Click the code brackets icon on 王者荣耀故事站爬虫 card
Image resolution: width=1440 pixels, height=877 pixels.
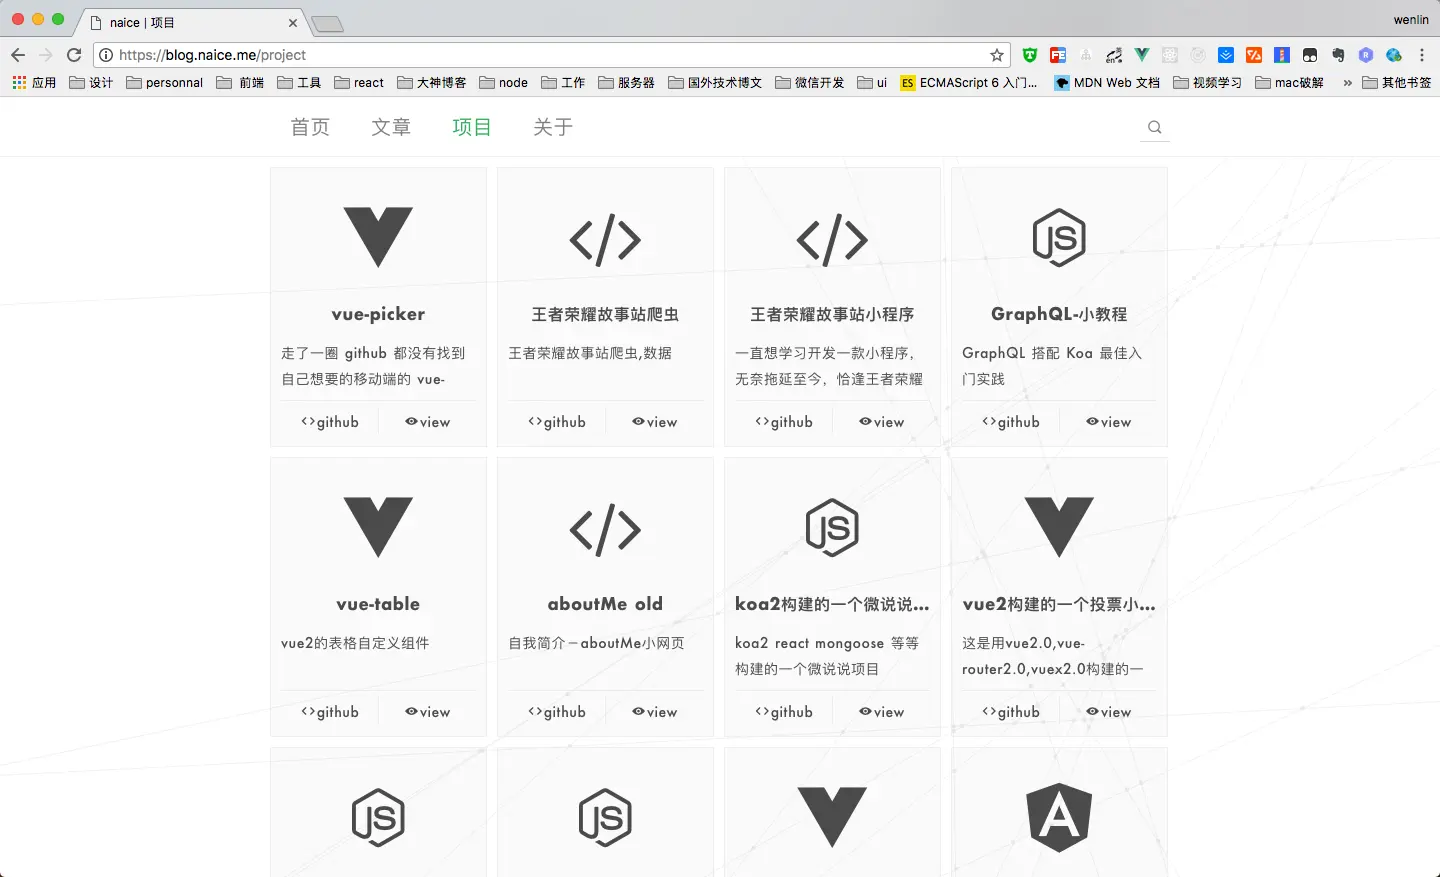[605, 239]
